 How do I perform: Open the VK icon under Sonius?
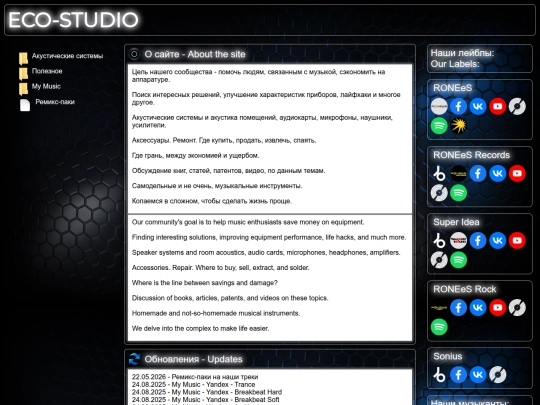click(x=478, y=375)
